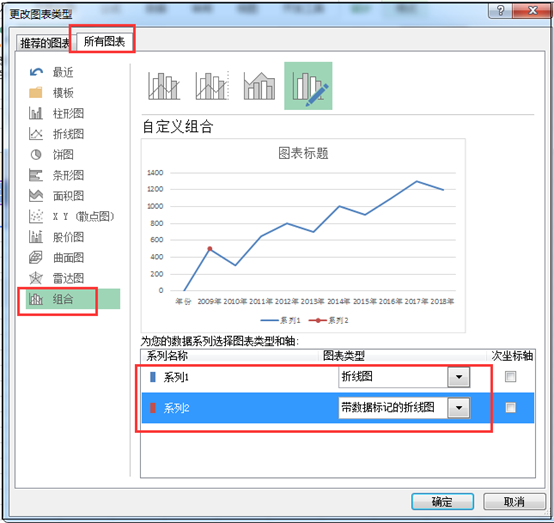Select 条形图 category label
The width and height of the screenshot is (554, 523).
pos(69,175)
